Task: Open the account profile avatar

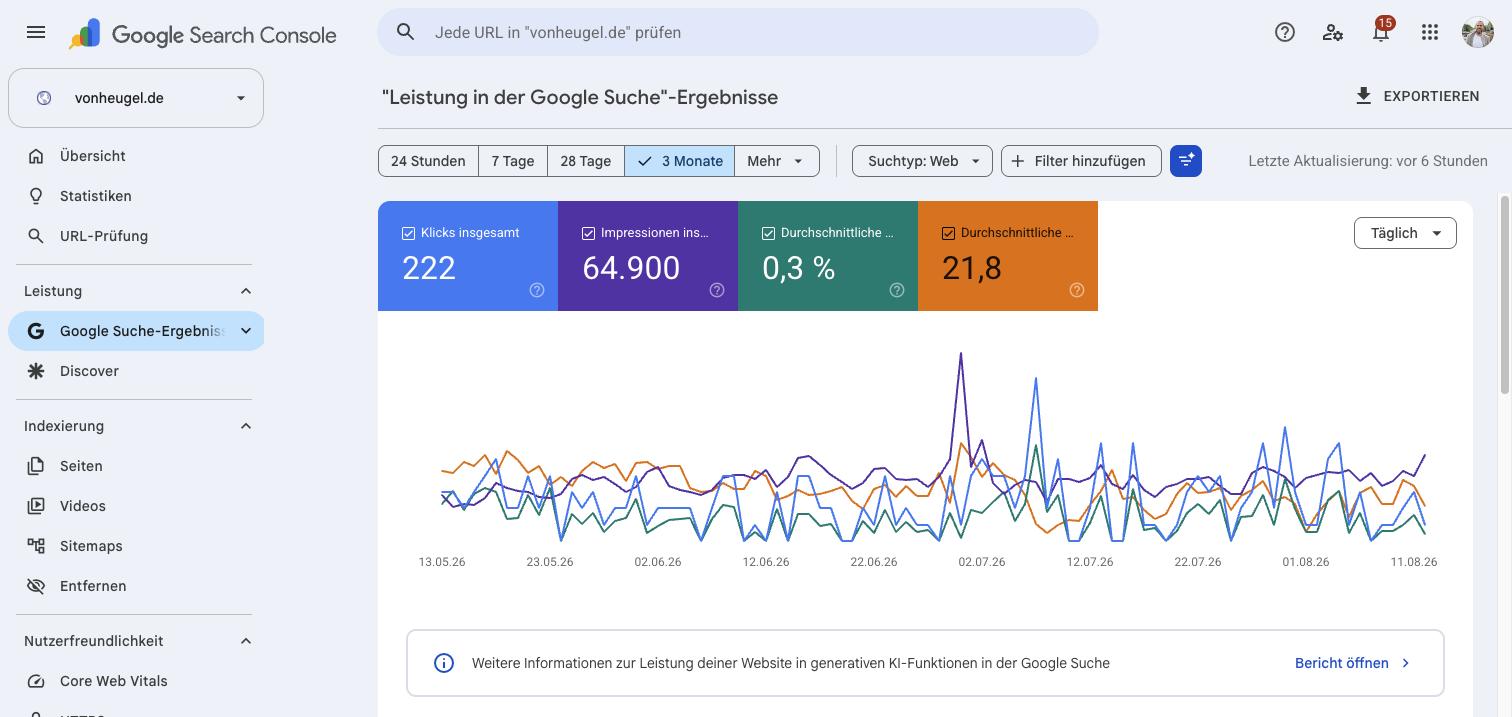Action: point(1478,32)
